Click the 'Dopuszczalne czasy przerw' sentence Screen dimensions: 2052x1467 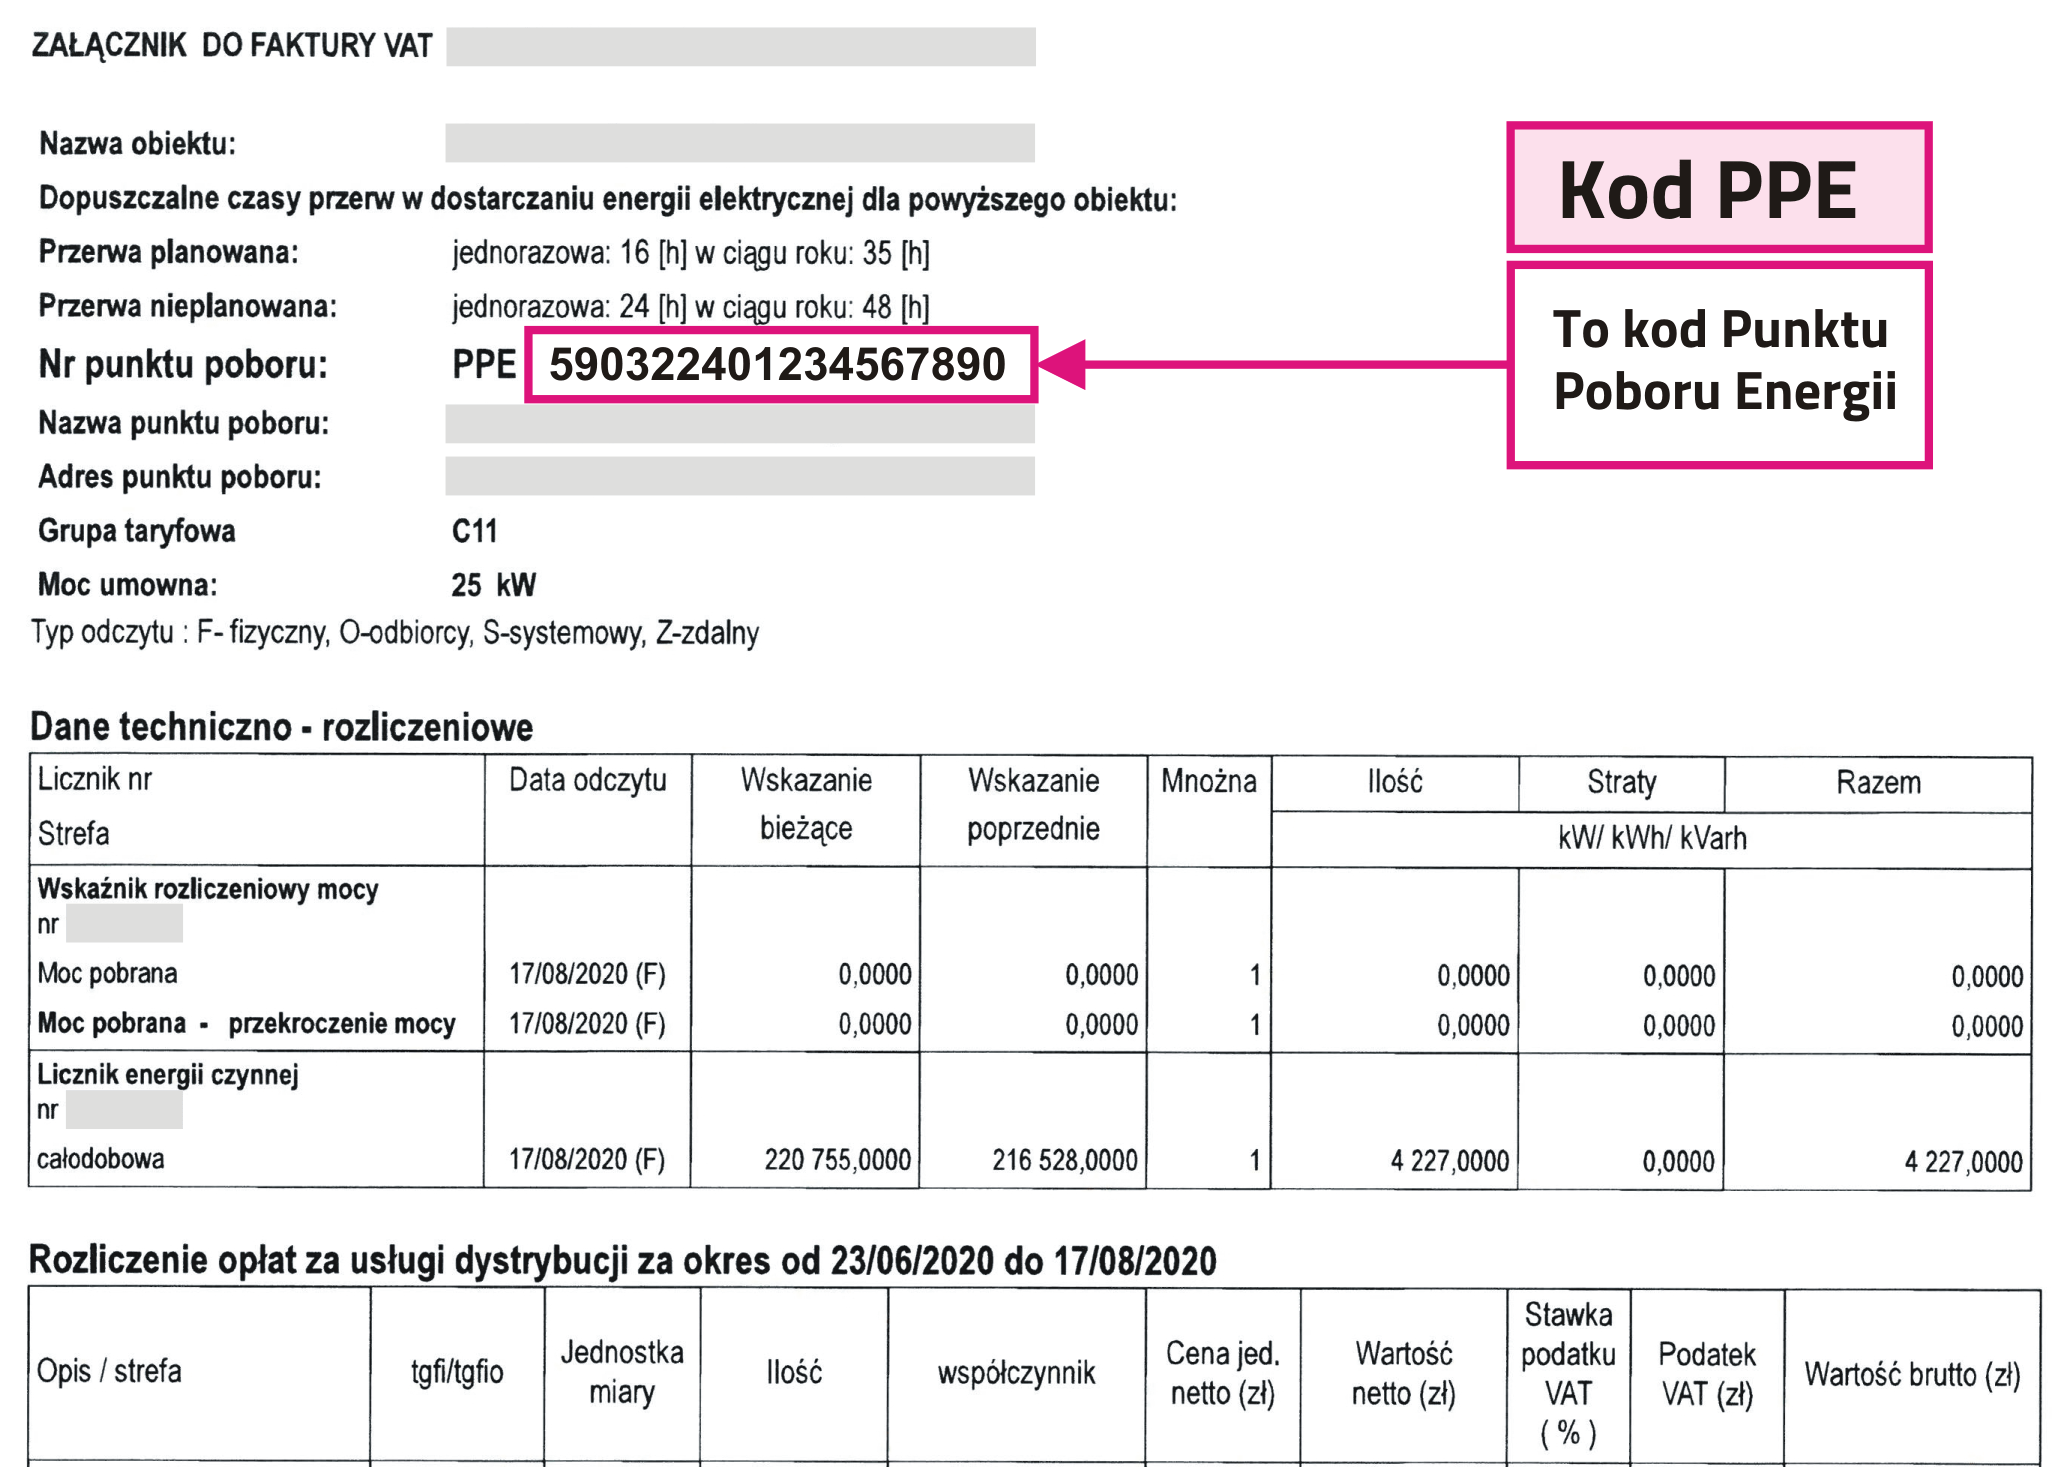[x=607, y=199]
